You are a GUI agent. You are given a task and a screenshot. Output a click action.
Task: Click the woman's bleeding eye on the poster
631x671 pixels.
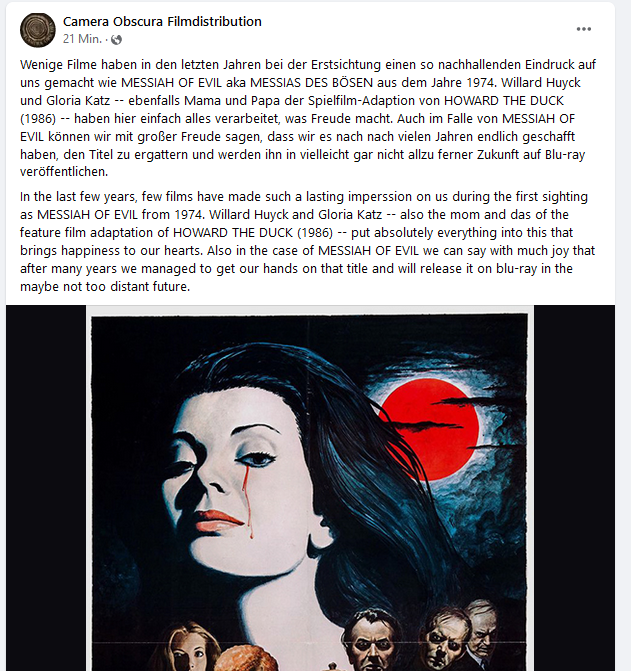click(x=256, y=459)
